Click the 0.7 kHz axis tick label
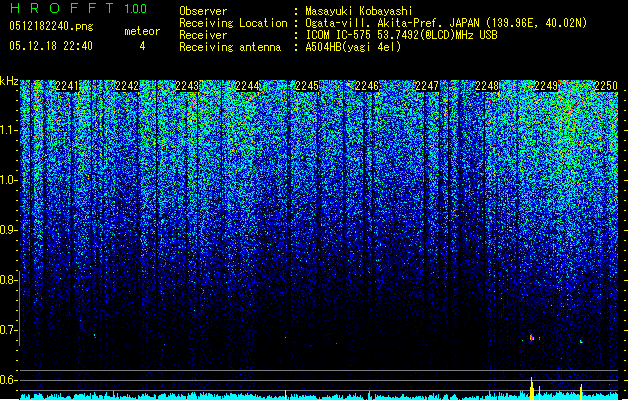This screenshot has width=629, height=400. (x=8, y=330)
